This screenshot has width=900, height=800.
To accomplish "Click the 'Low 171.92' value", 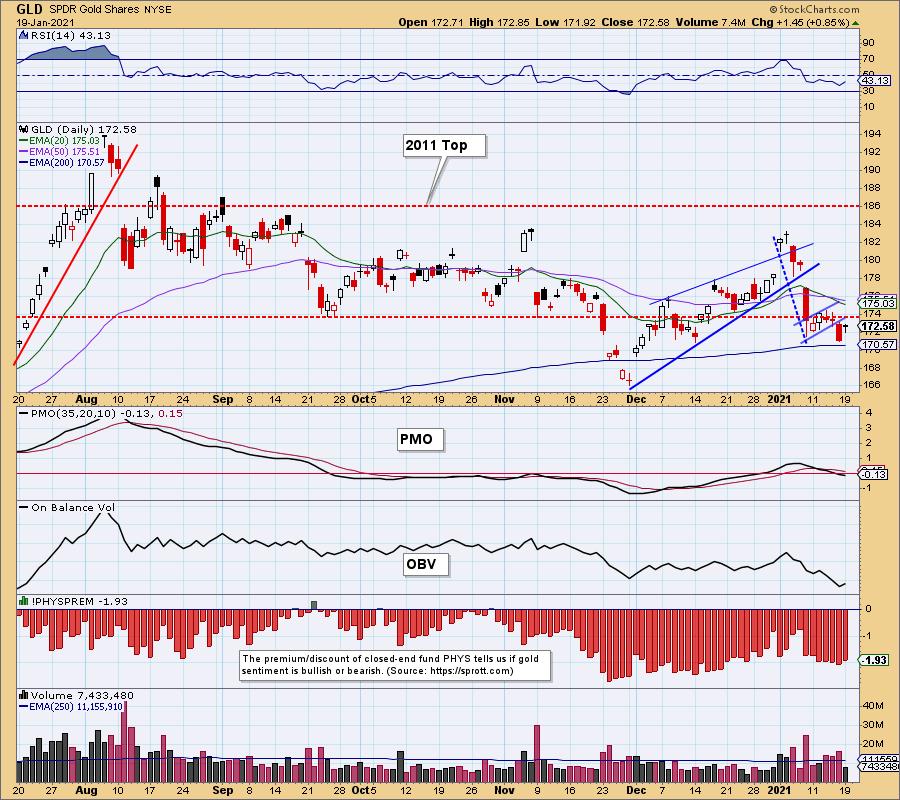I will tap(567, 22).
